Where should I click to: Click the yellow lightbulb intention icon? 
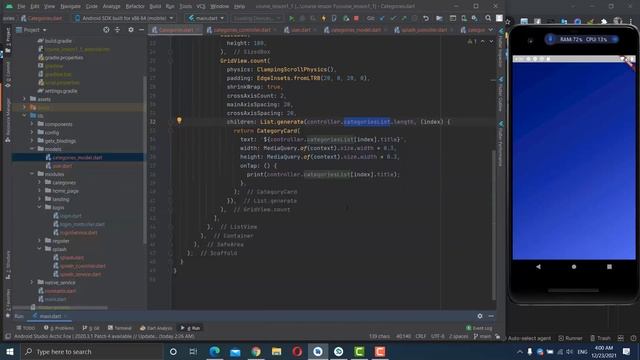179,120
